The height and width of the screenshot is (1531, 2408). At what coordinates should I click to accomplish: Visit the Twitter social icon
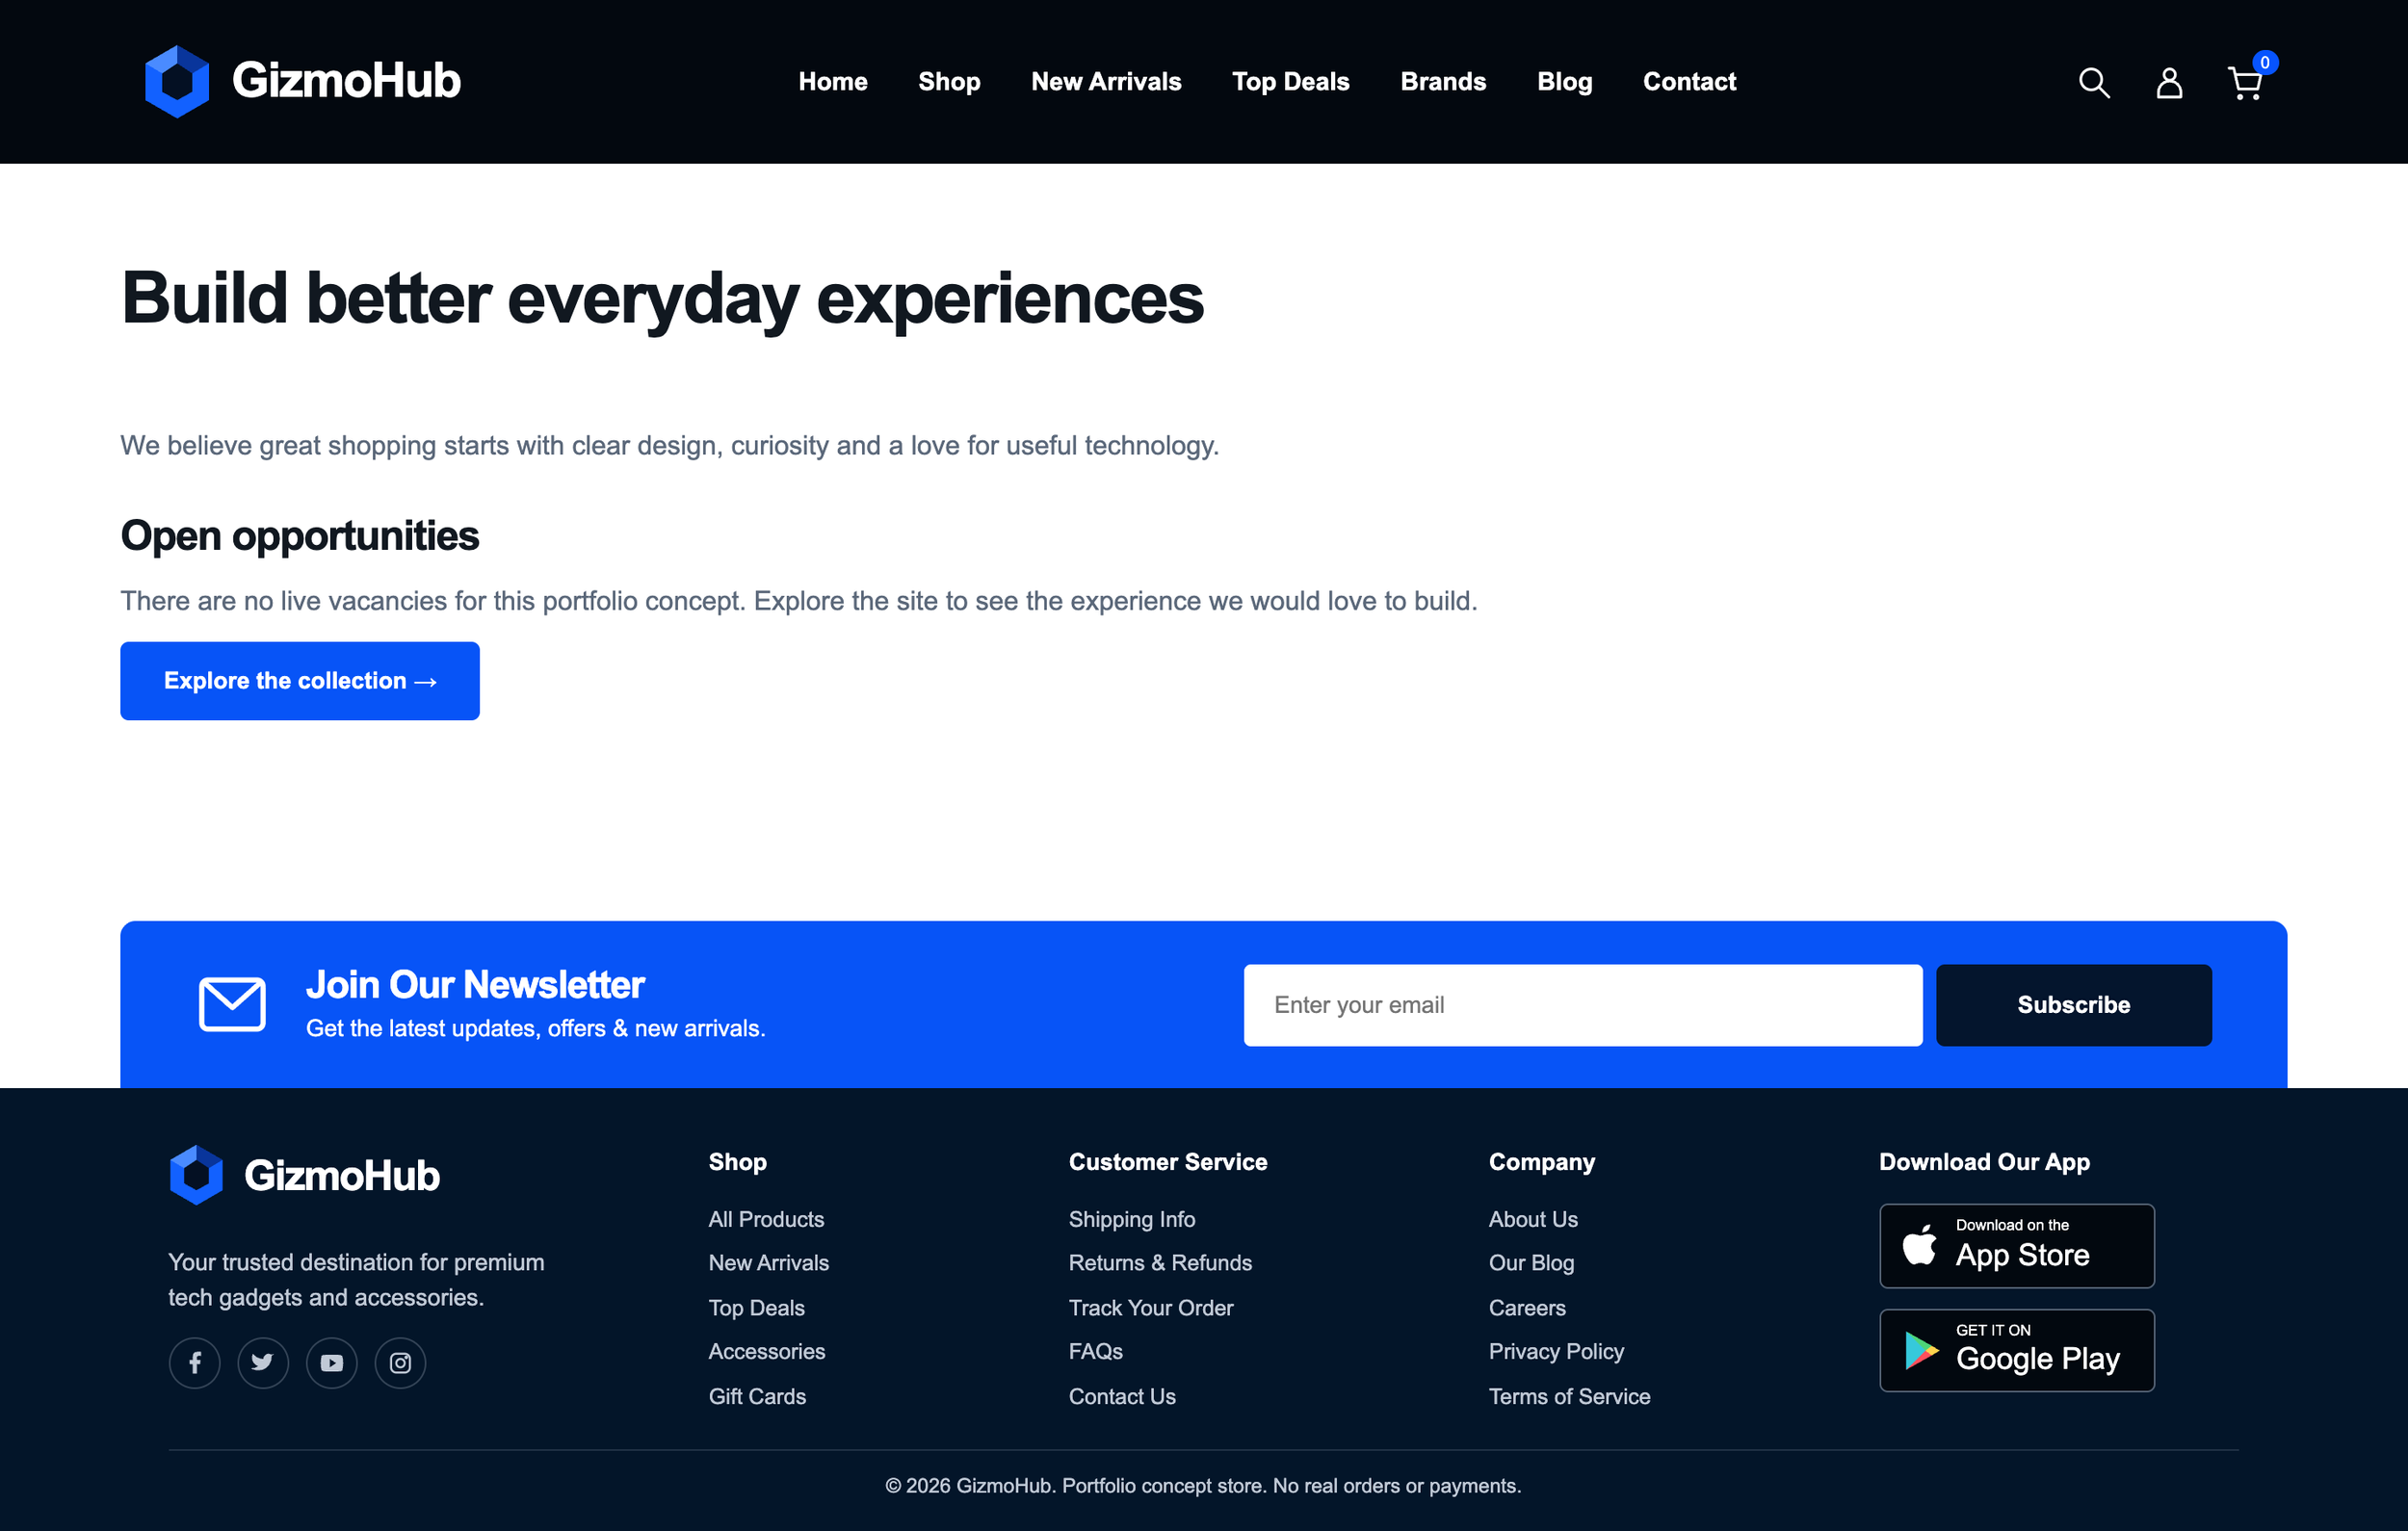[263, 1362]
